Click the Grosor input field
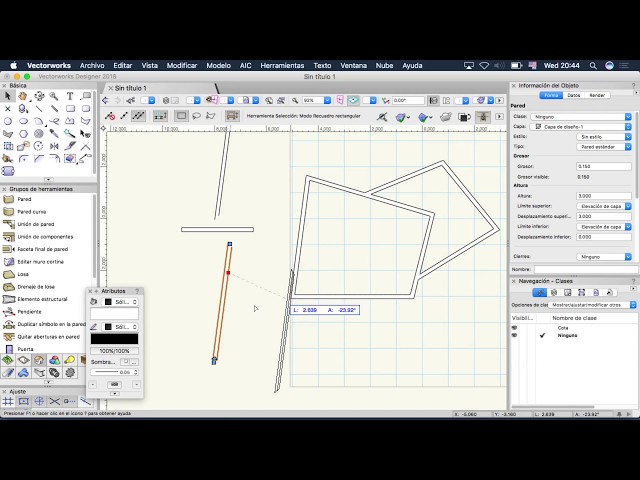Viewport: 640px width, 480px height. coord(604,167)
